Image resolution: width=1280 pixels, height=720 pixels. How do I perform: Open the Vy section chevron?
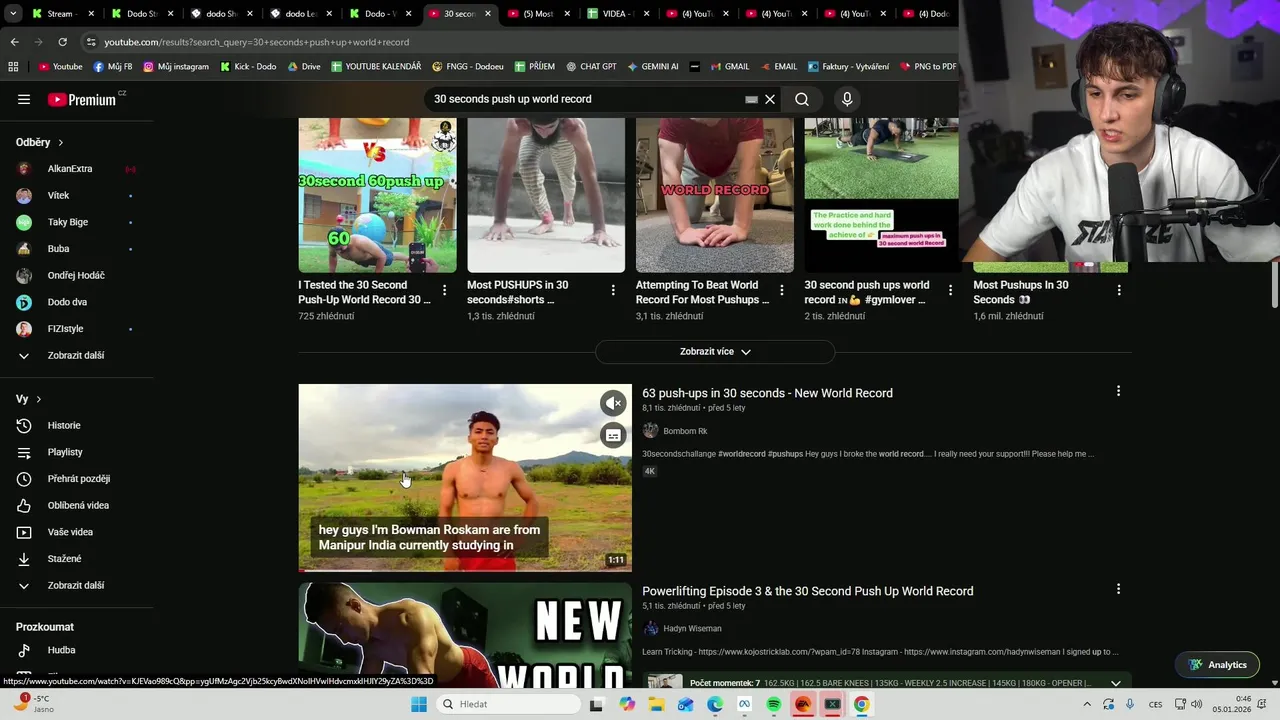(x=39, y=399)
